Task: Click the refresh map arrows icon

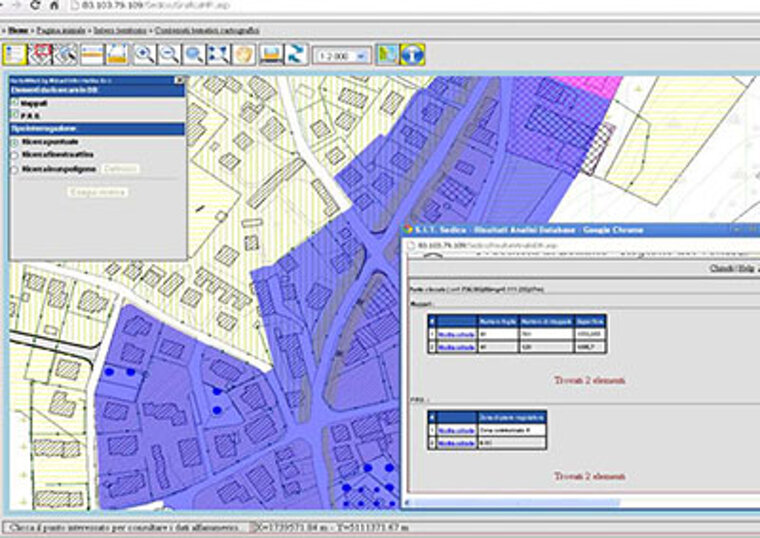Action: coord(295,55)
